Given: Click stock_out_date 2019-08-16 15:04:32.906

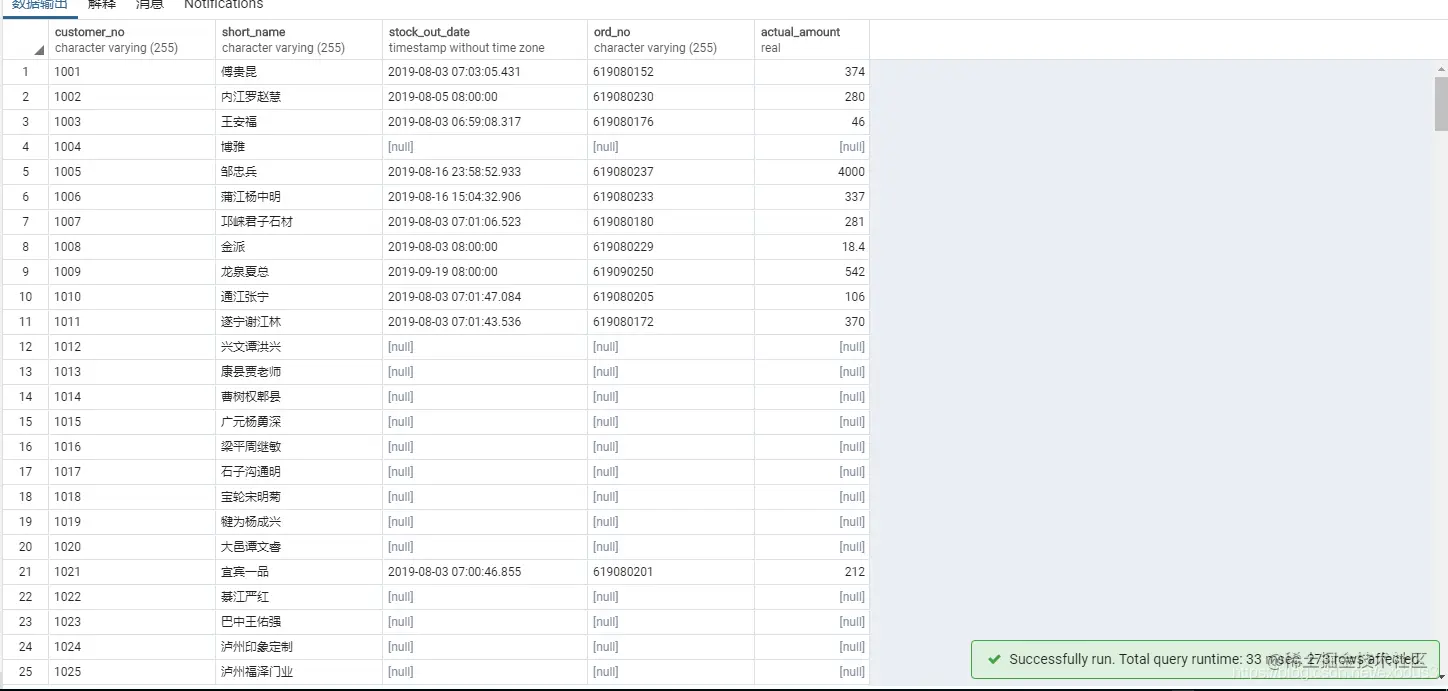Looking at the screenshot, I should pyautogui.click(x=485, y=197).
